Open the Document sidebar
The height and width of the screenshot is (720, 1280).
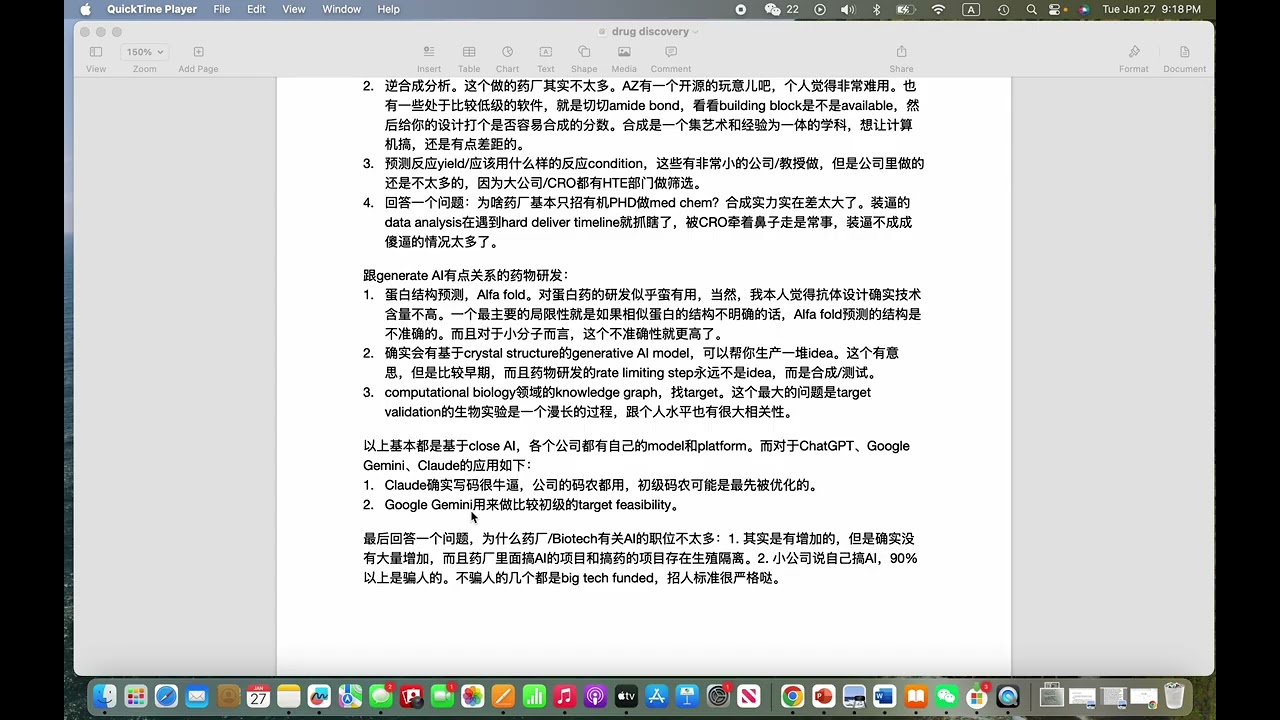coord(1184,59)
